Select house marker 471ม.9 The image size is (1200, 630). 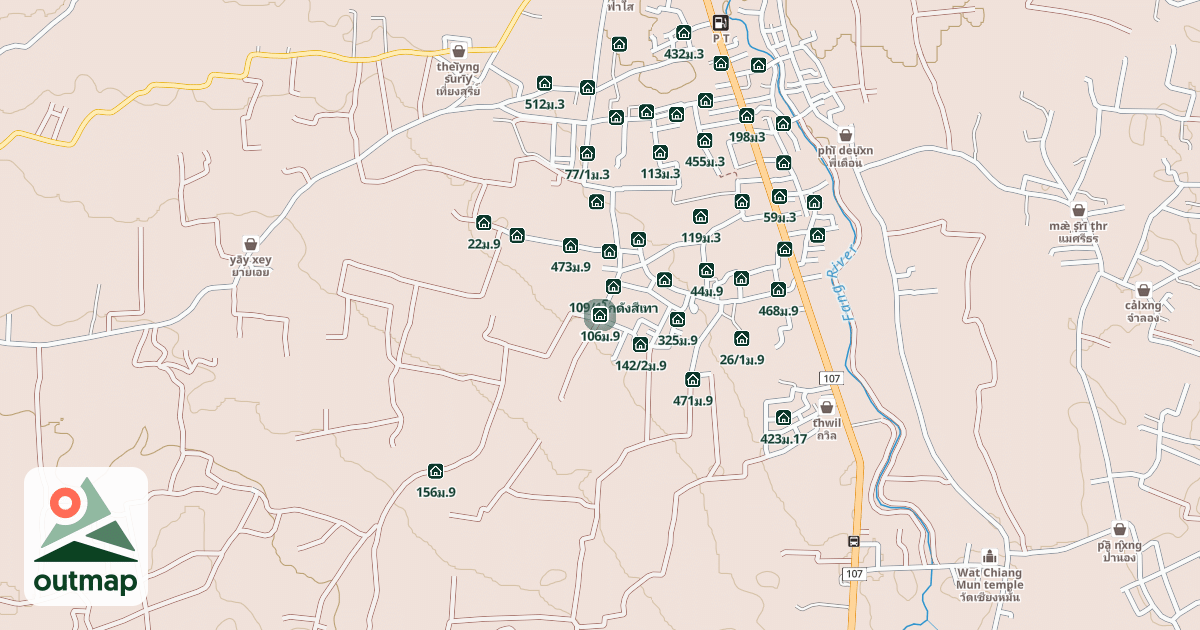click(x=693, y=380)
